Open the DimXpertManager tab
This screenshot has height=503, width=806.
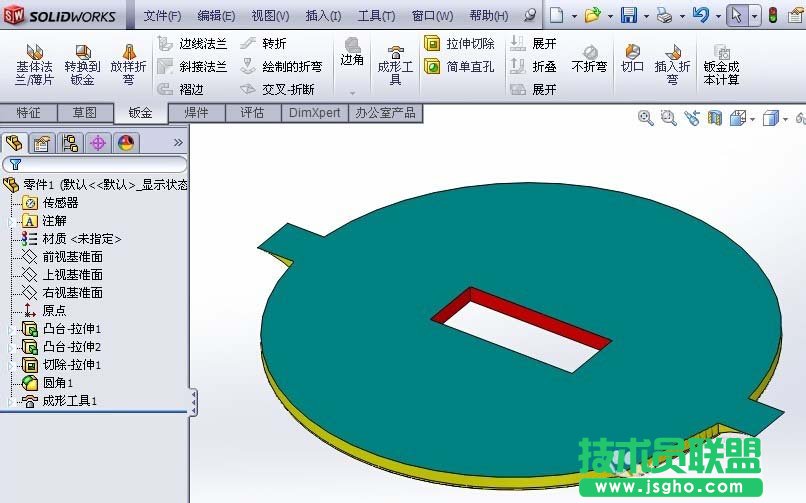(x=98, y=143)
